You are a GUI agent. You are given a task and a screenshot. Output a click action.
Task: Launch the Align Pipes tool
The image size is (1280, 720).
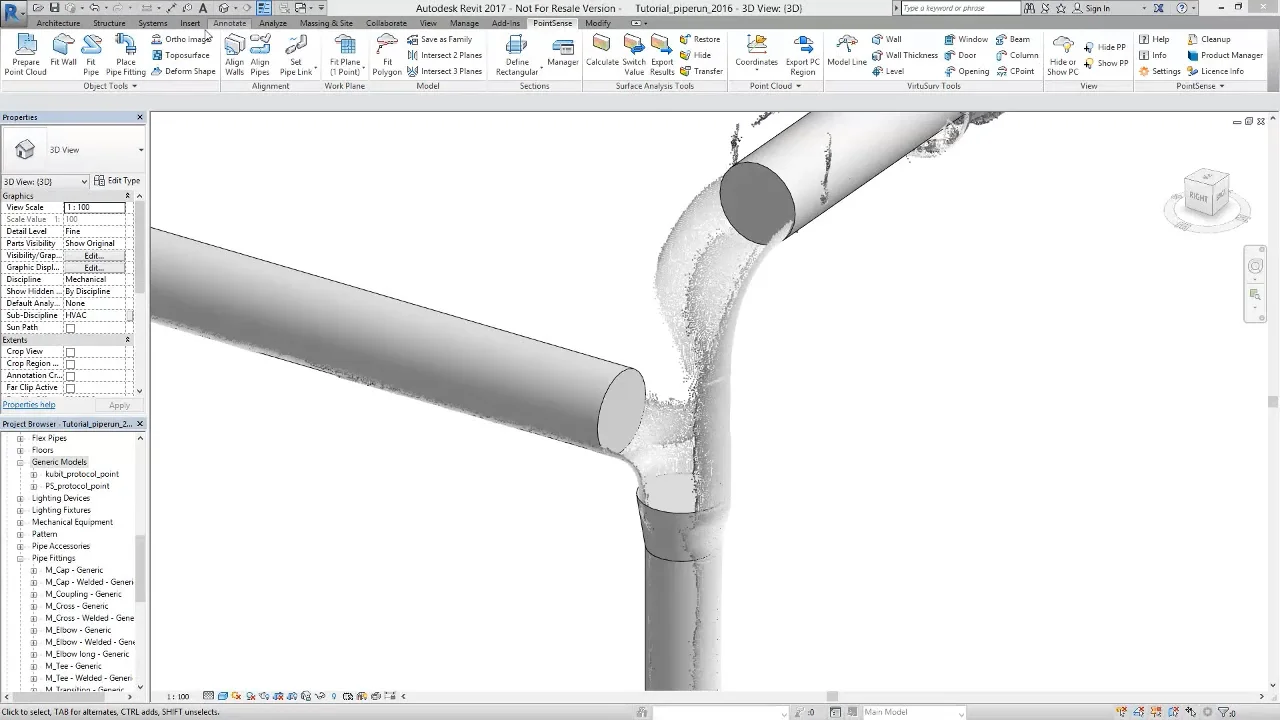click(x=260, y=55)
